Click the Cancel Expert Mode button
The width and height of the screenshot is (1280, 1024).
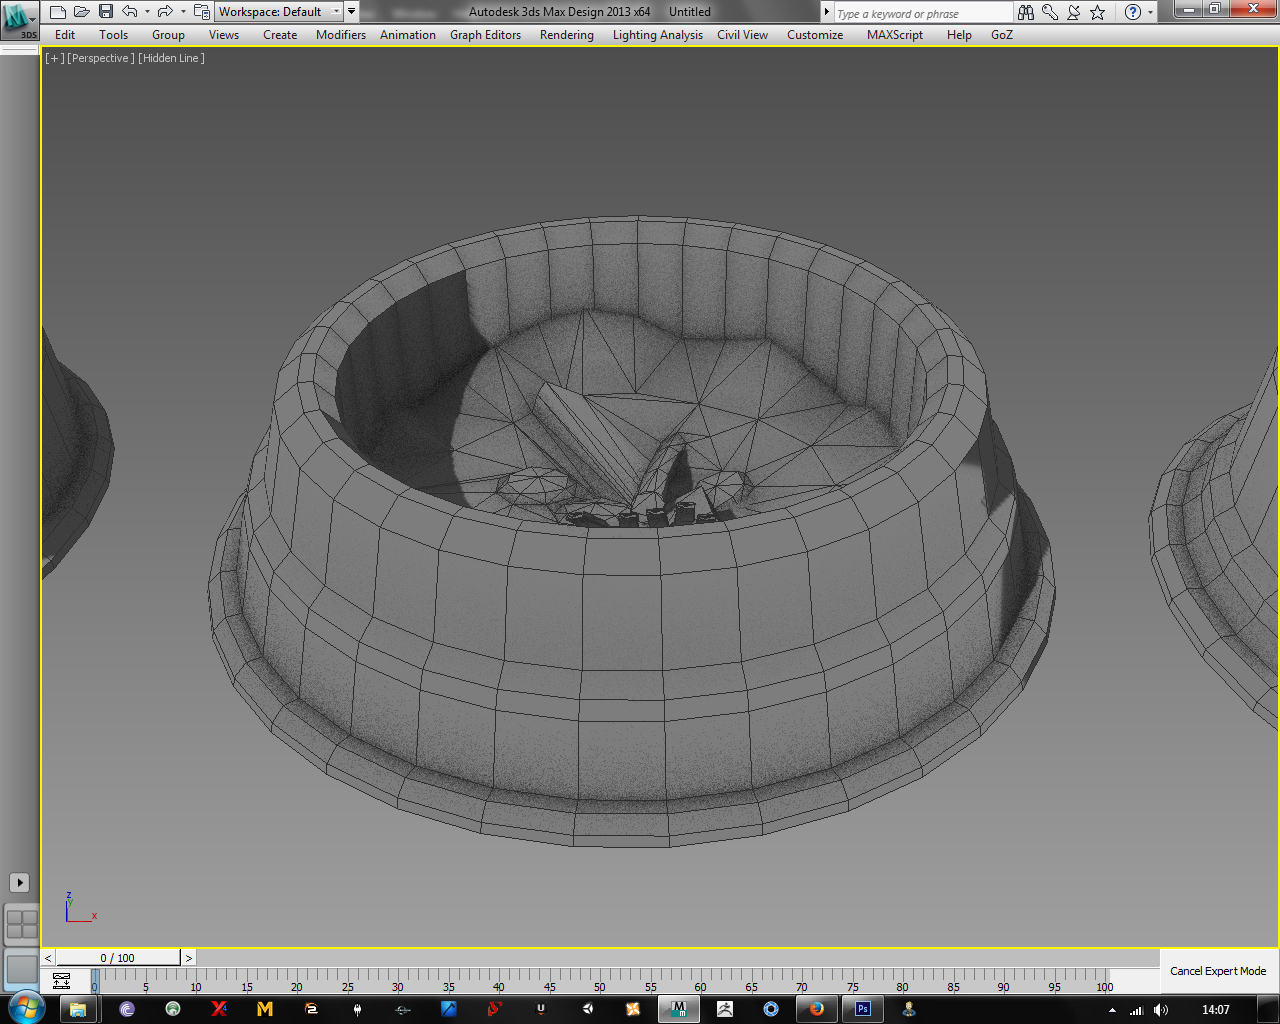1218,971
